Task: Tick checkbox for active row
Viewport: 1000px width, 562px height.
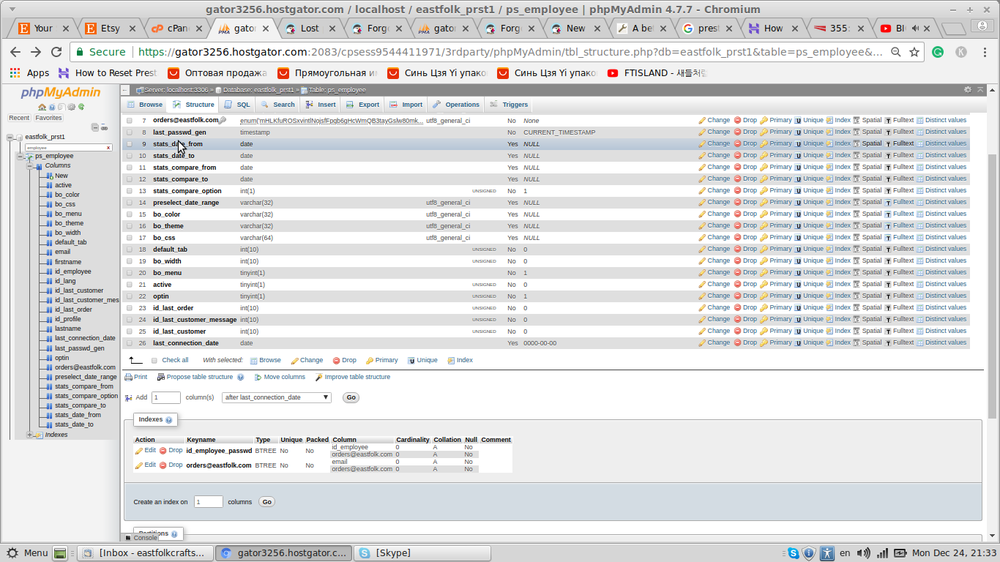Action: click(129, 285)
